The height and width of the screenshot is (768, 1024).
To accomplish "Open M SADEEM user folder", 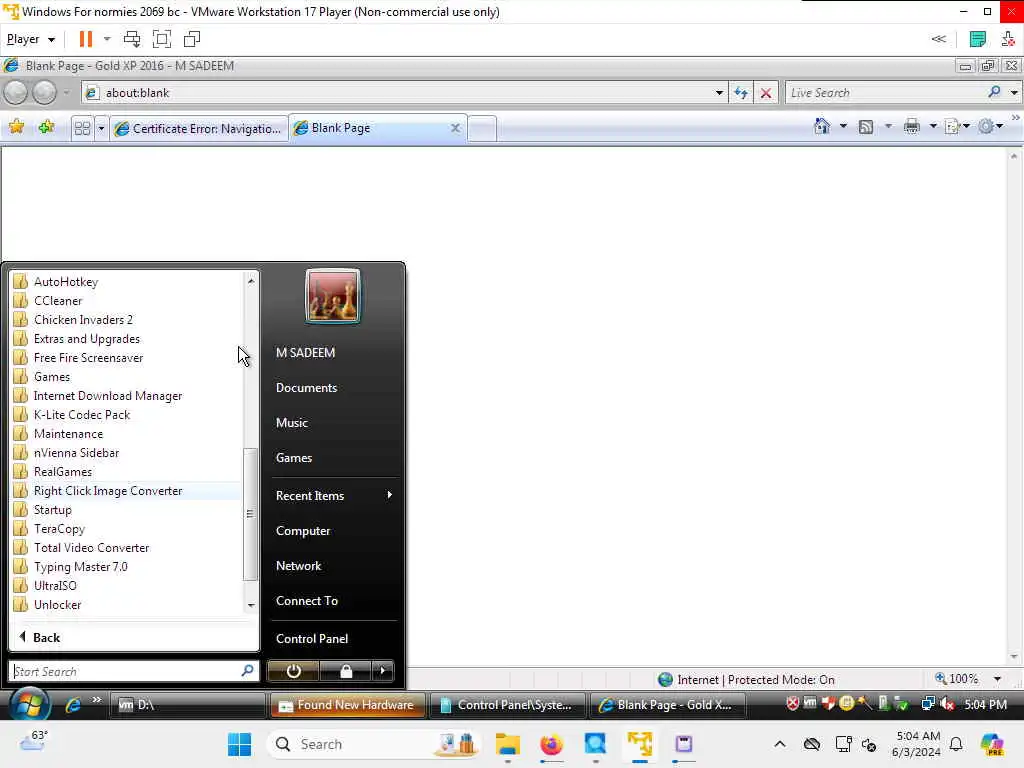I will click(305, 353).
